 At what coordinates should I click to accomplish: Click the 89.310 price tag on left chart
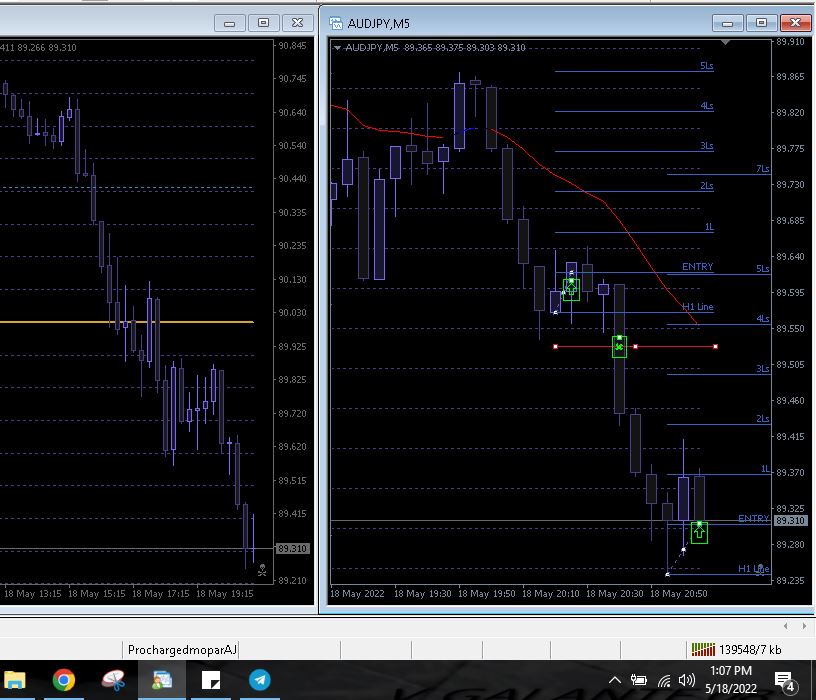click(x=292, y=549)
